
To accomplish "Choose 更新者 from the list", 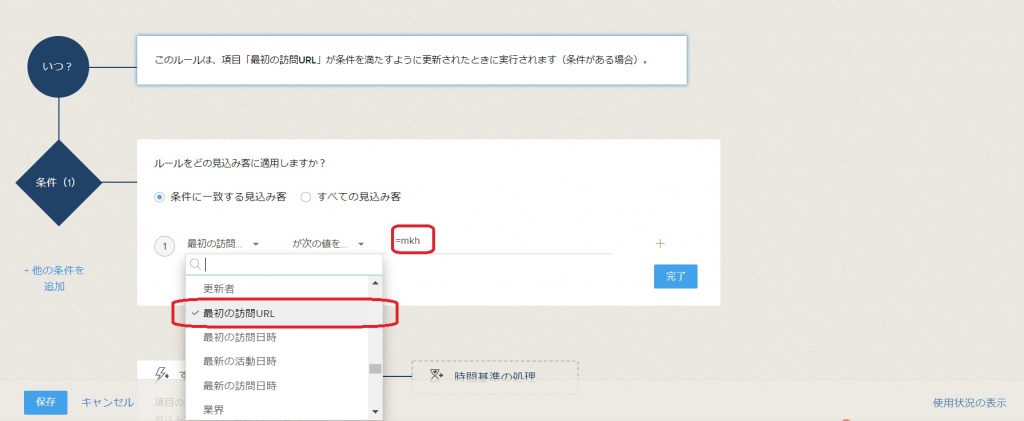I will pos(278,288).
